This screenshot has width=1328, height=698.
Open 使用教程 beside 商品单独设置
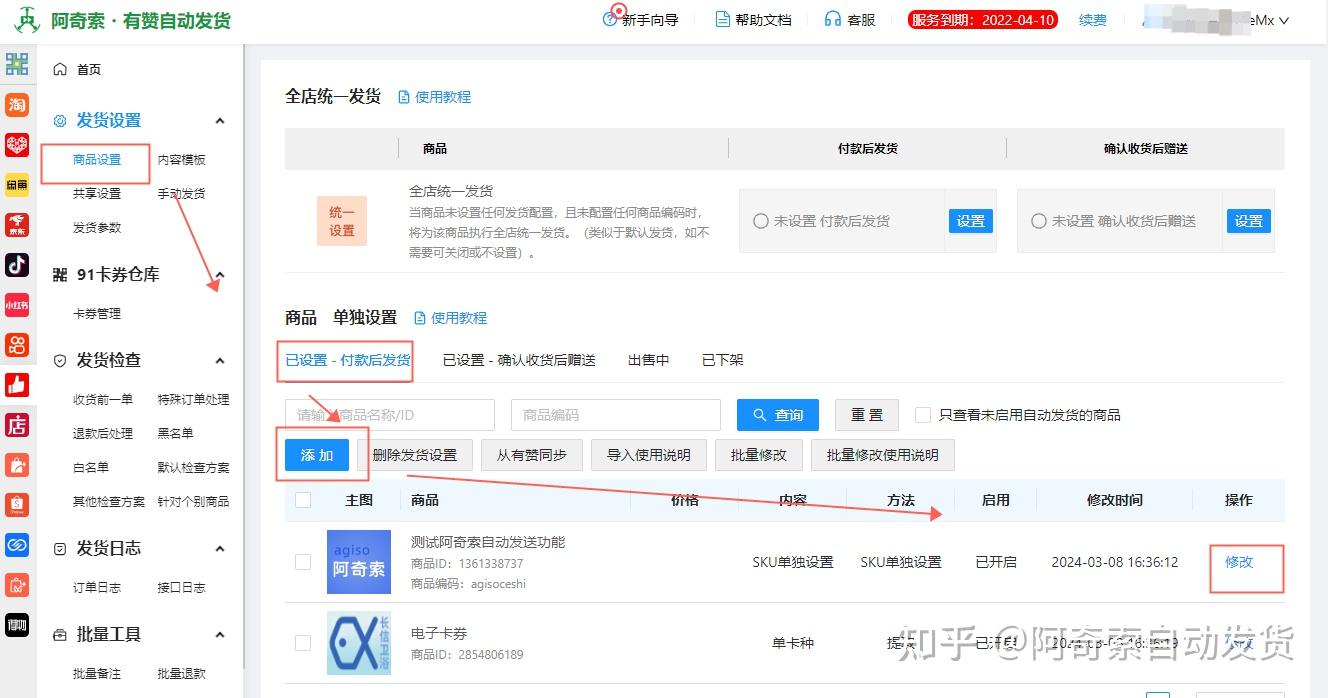tap(450, 318)
